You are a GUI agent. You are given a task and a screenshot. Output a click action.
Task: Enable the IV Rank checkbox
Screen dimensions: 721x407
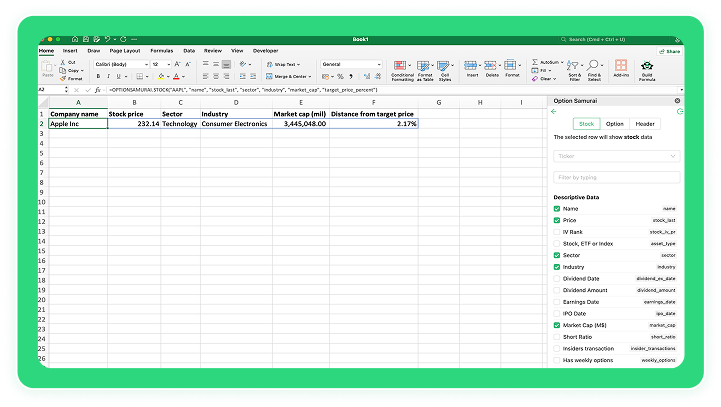557,232
